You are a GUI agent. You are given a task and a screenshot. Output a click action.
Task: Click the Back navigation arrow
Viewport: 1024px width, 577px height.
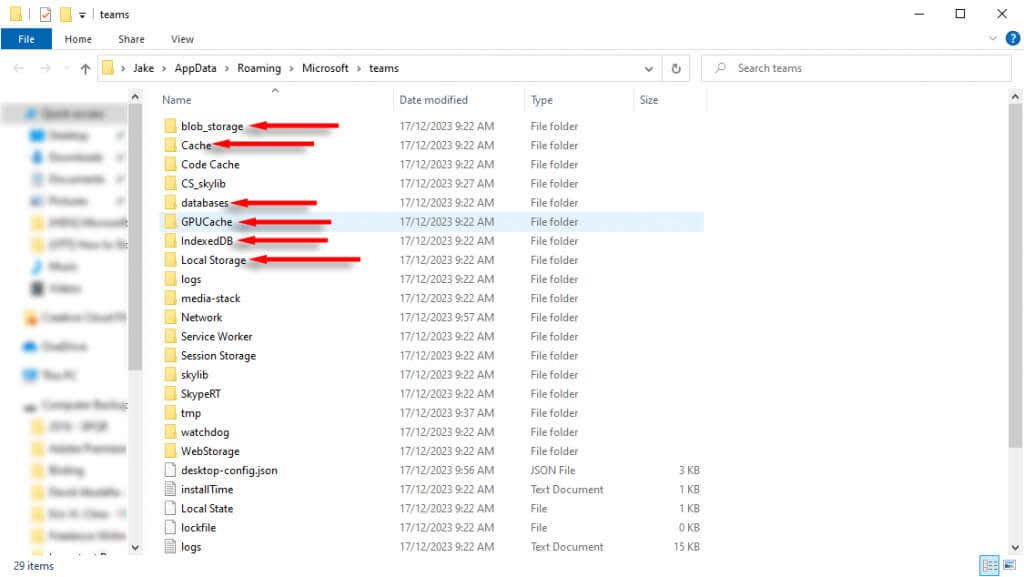(19, 69)
